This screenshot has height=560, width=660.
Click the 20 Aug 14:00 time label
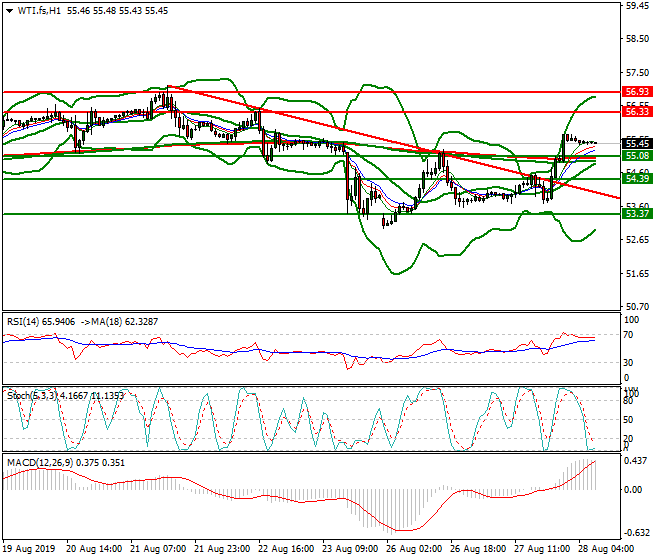pyautogui.click(x=94, y=549)
